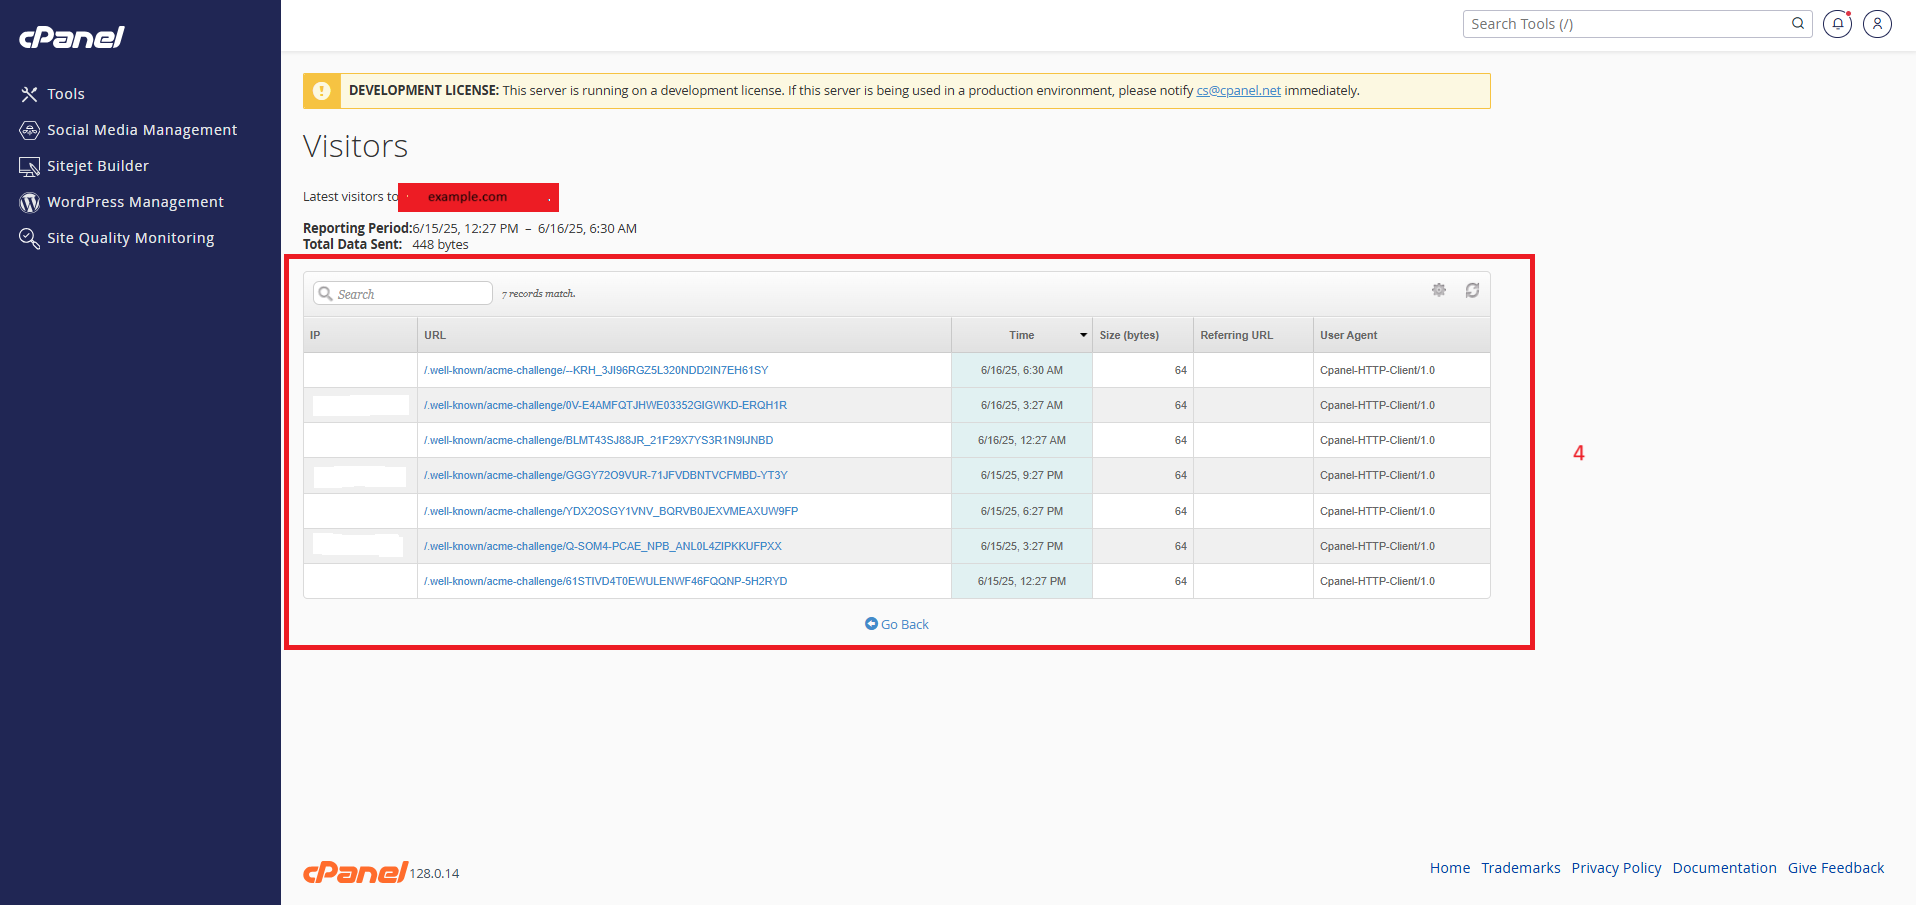Open the acme-challenge URL ending in ERQH1R

click(605, 405)
